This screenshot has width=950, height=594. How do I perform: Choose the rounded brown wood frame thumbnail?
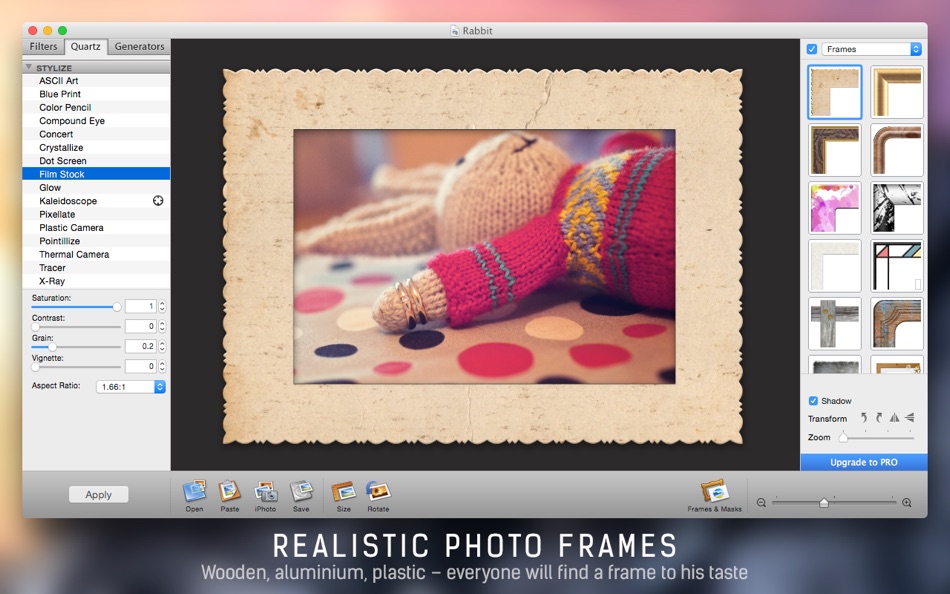click(897, 150)
